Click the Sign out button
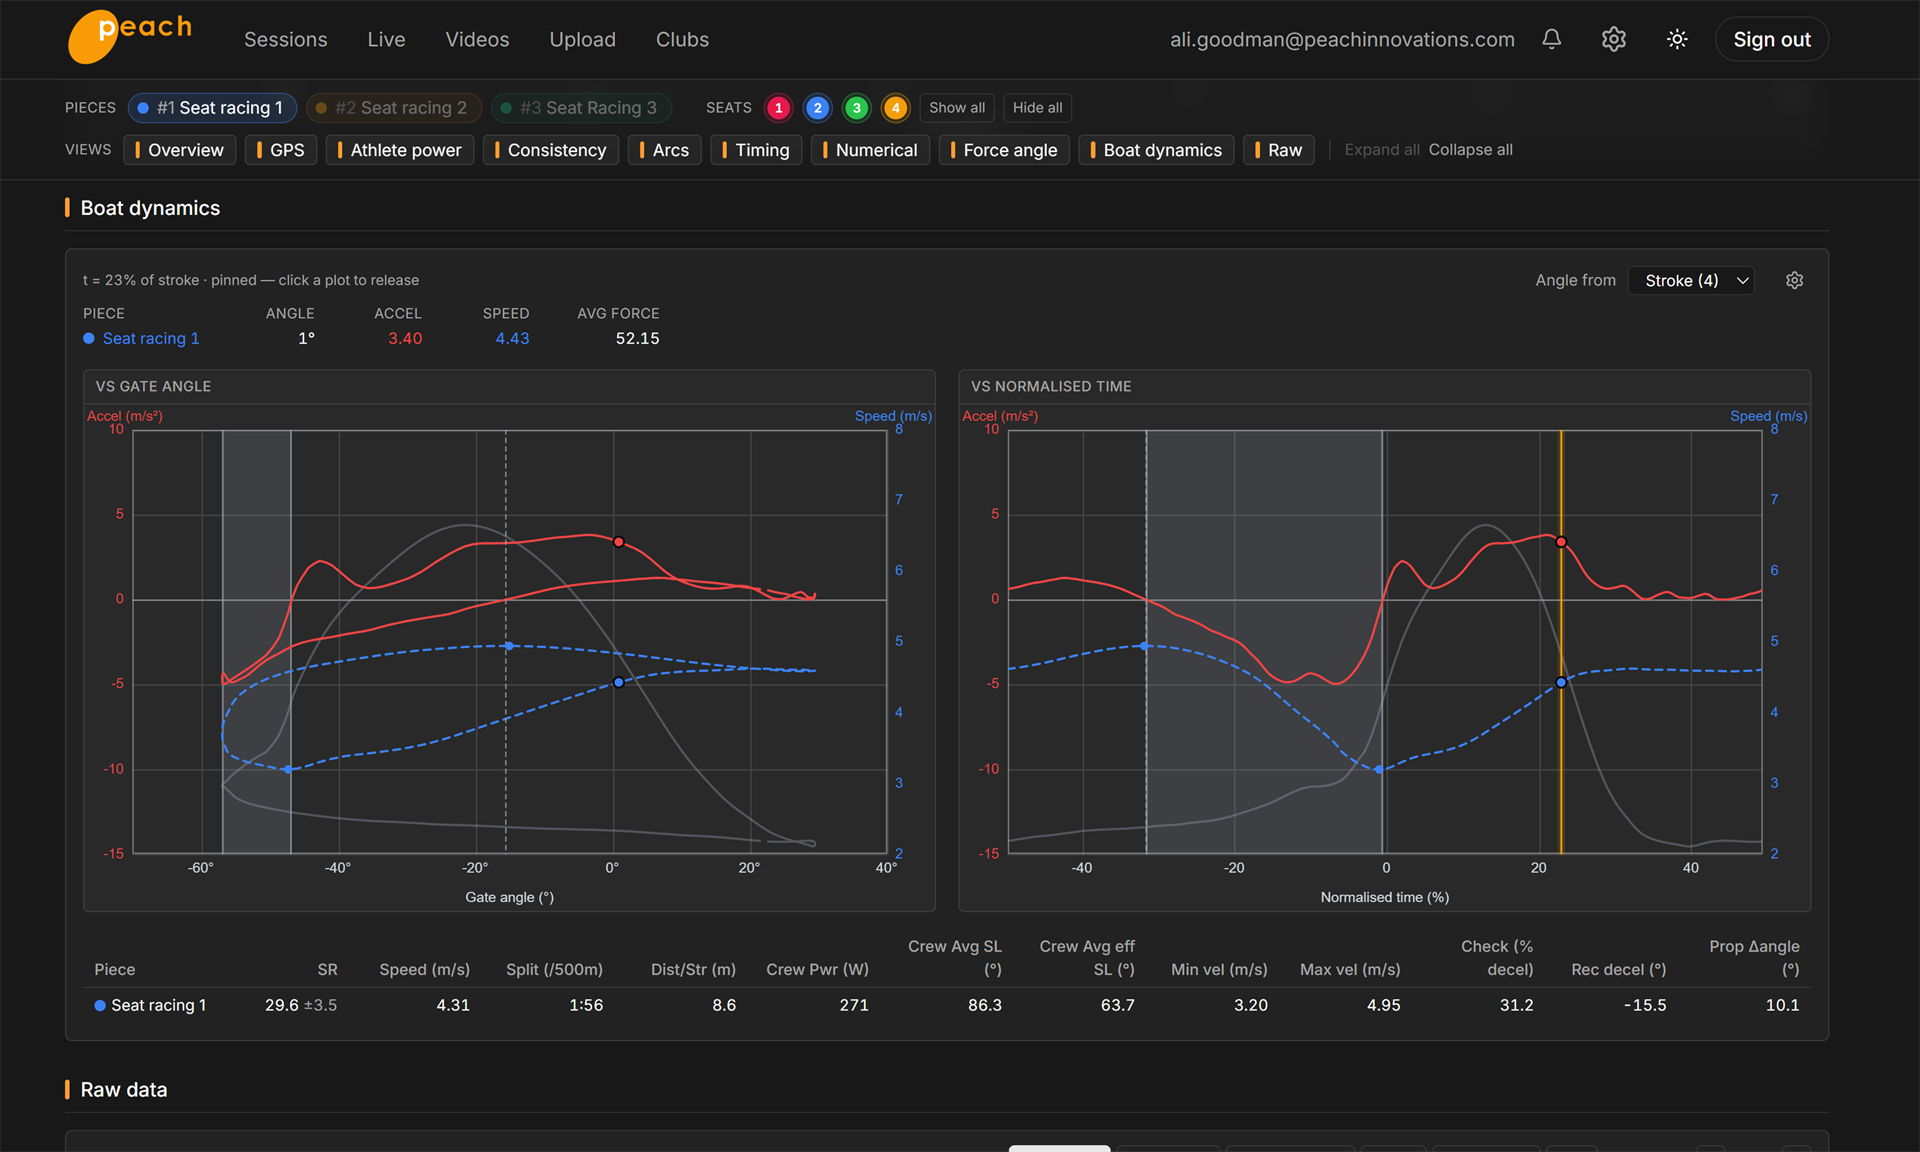 click(x=1771, y=40)
